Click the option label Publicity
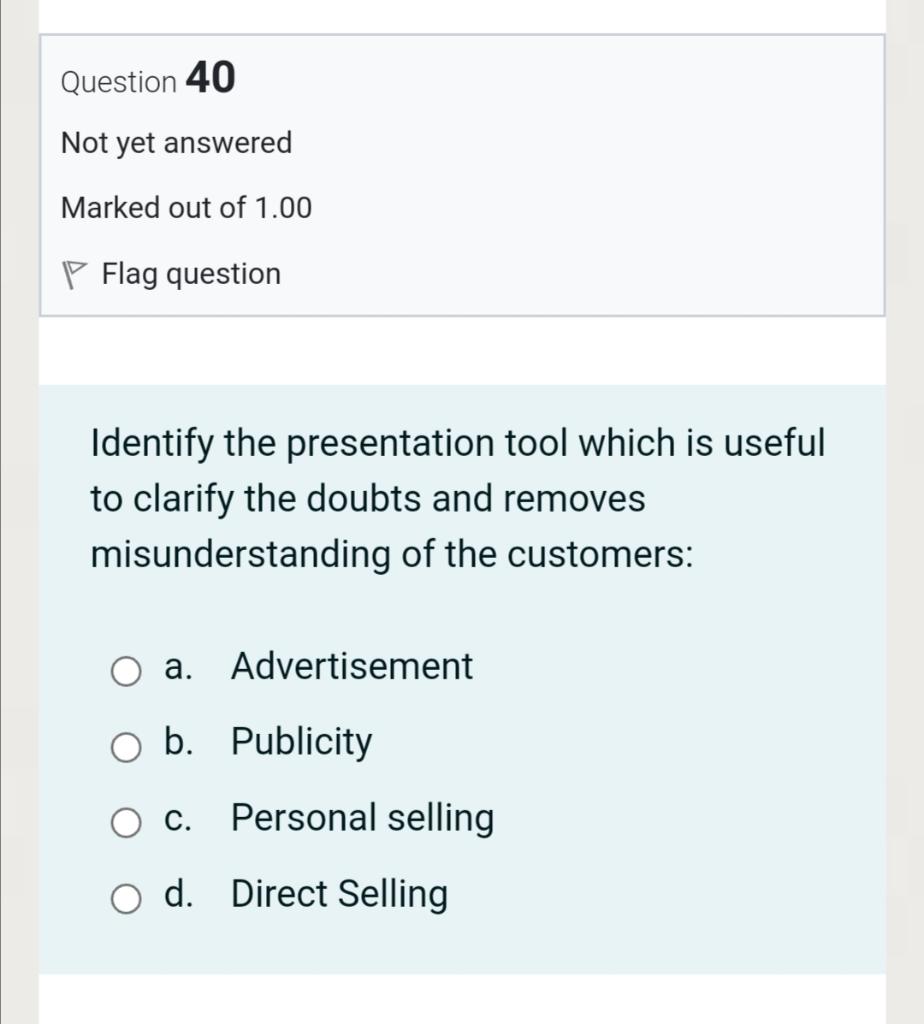This screenshot has height=1024, width=924. (300, 742)
